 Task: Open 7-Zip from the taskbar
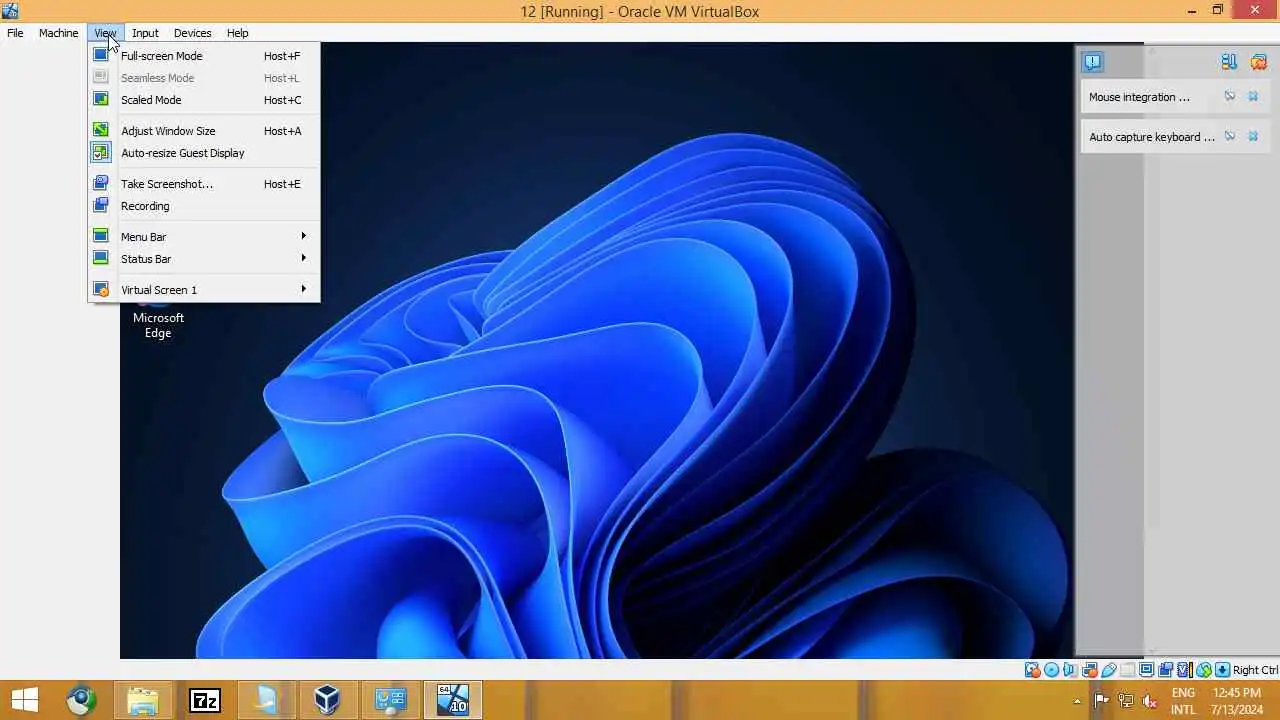pos(205,700)
